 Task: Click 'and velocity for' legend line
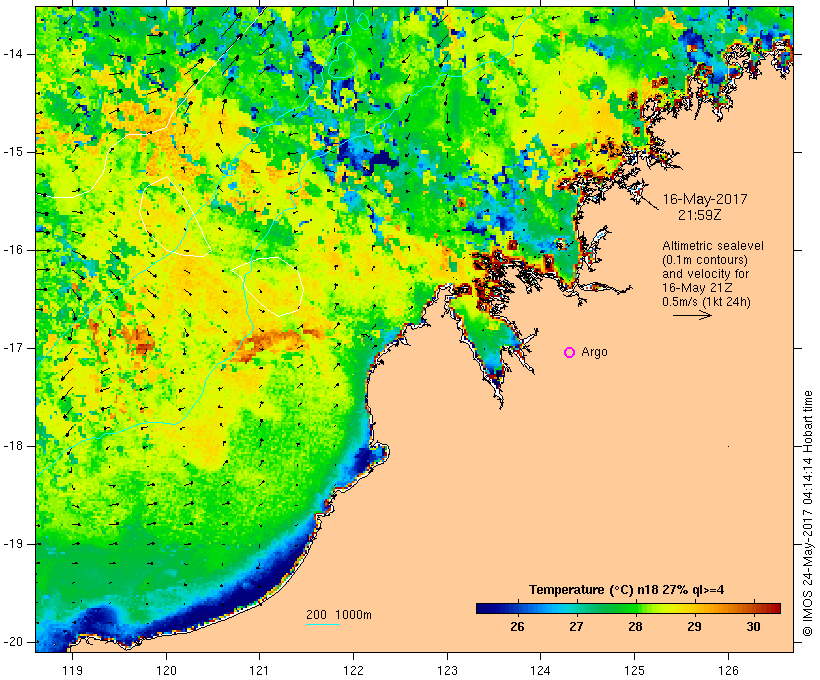(x=705, y=274)
